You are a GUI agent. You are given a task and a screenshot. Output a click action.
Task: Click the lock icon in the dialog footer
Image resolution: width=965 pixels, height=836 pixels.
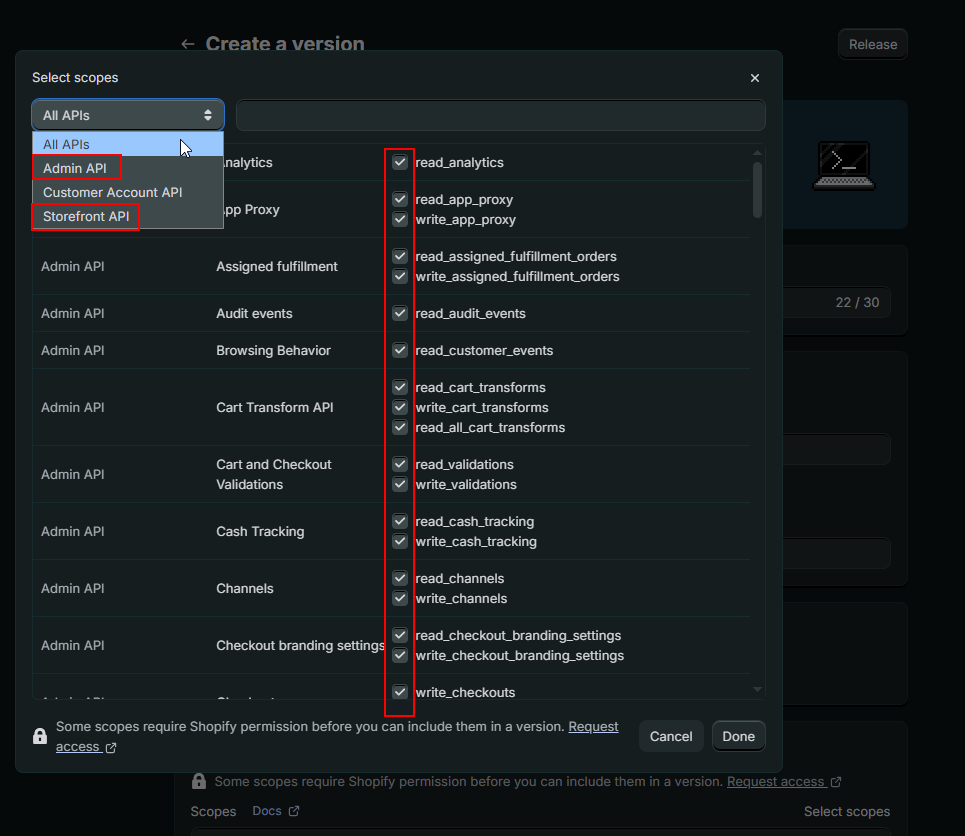[40, 737]
